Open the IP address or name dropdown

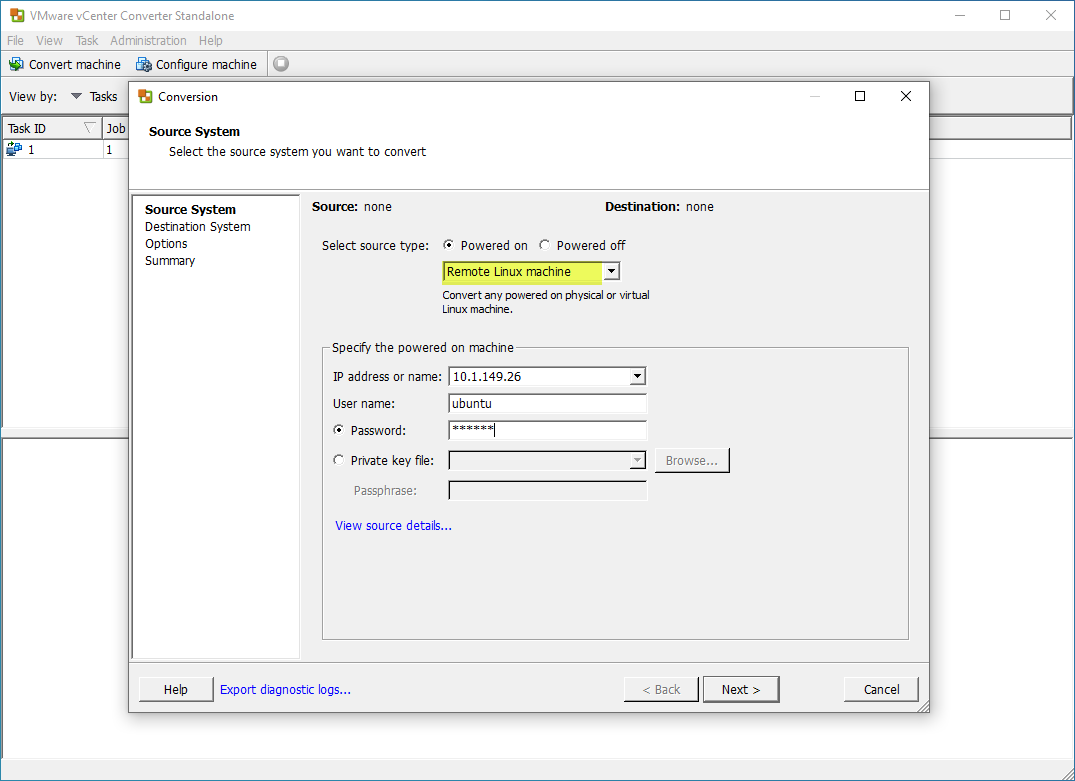pyautogui.click(x=637, y=377)
